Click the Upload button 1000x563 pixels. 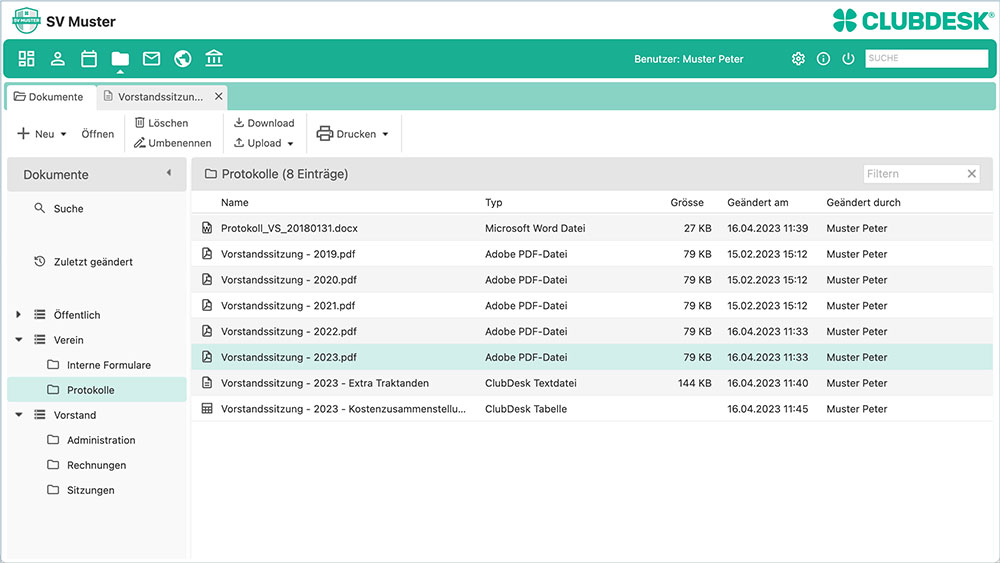point(257,143)
